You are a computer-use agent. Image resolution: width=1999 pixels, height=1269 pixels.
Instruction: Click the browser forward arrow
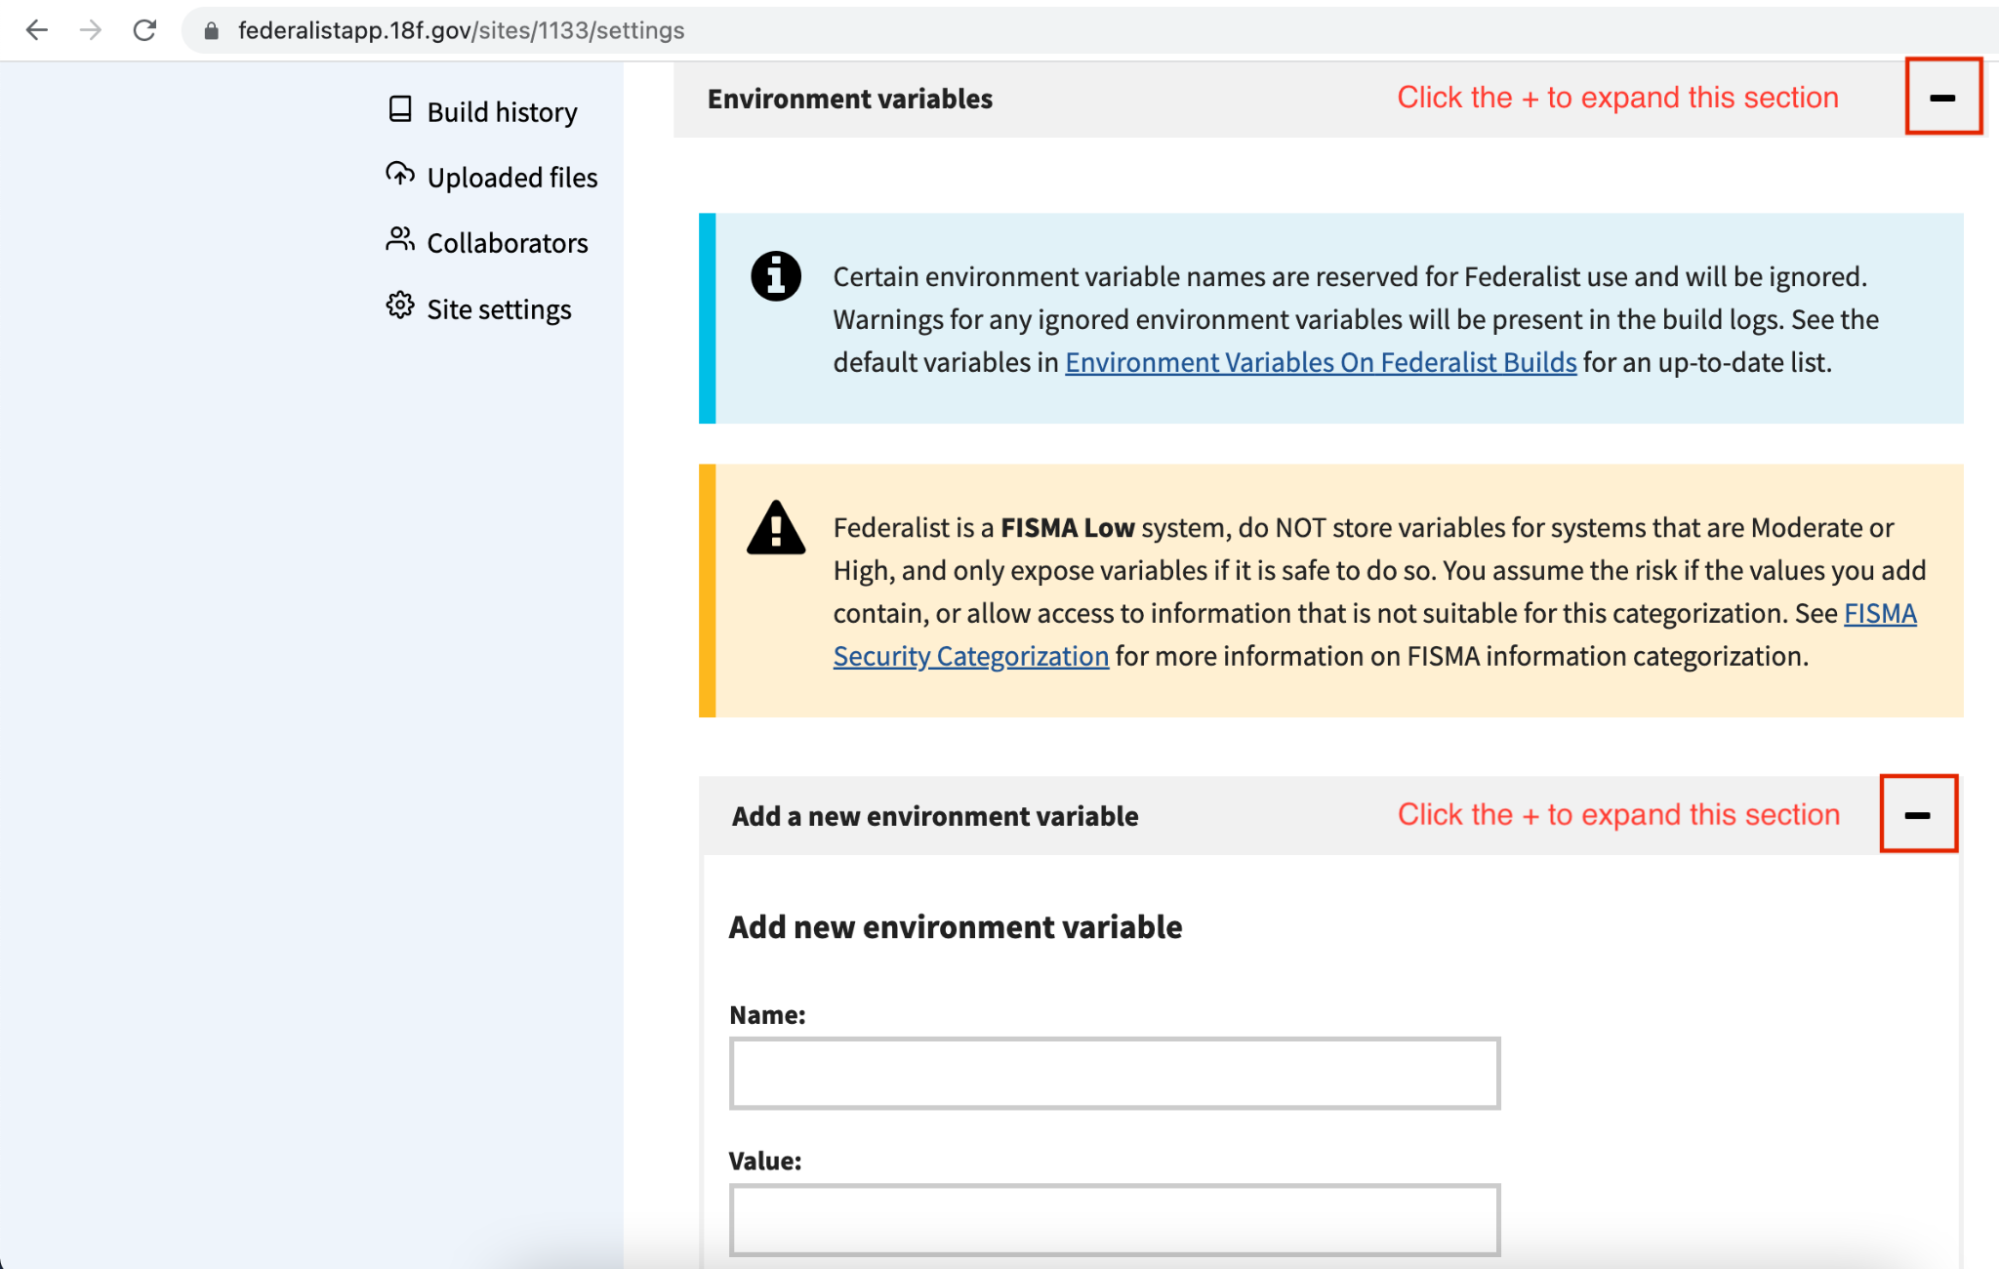91,30
